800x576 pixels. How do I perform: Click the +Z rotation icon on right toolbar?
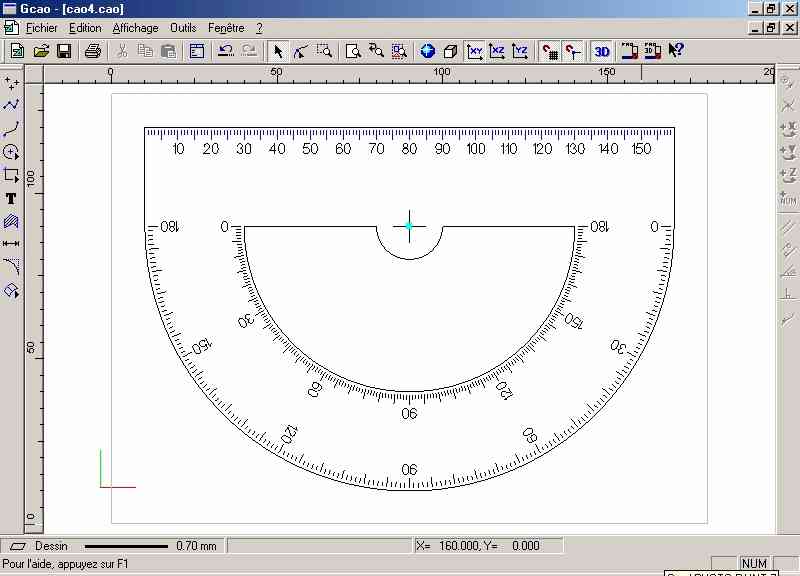click(x=788, y=175)
